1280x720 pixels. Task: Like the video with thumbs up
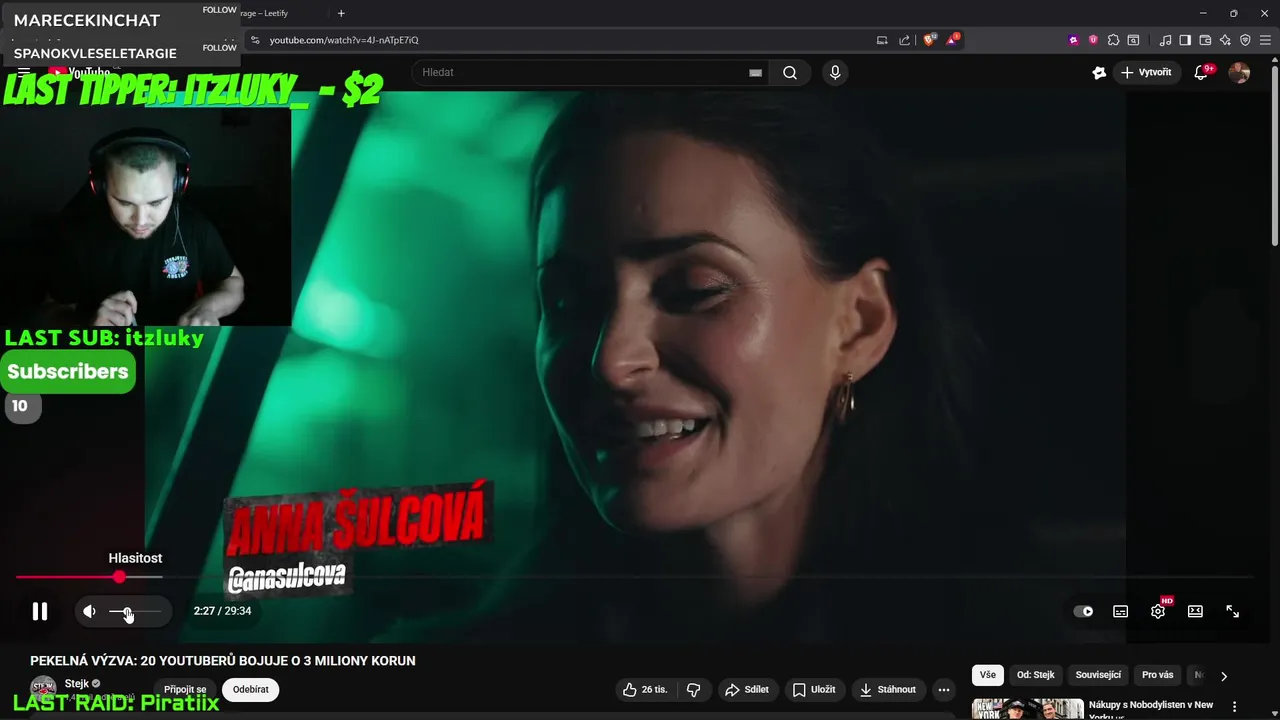pyautogui.click(x=645, y=689)
